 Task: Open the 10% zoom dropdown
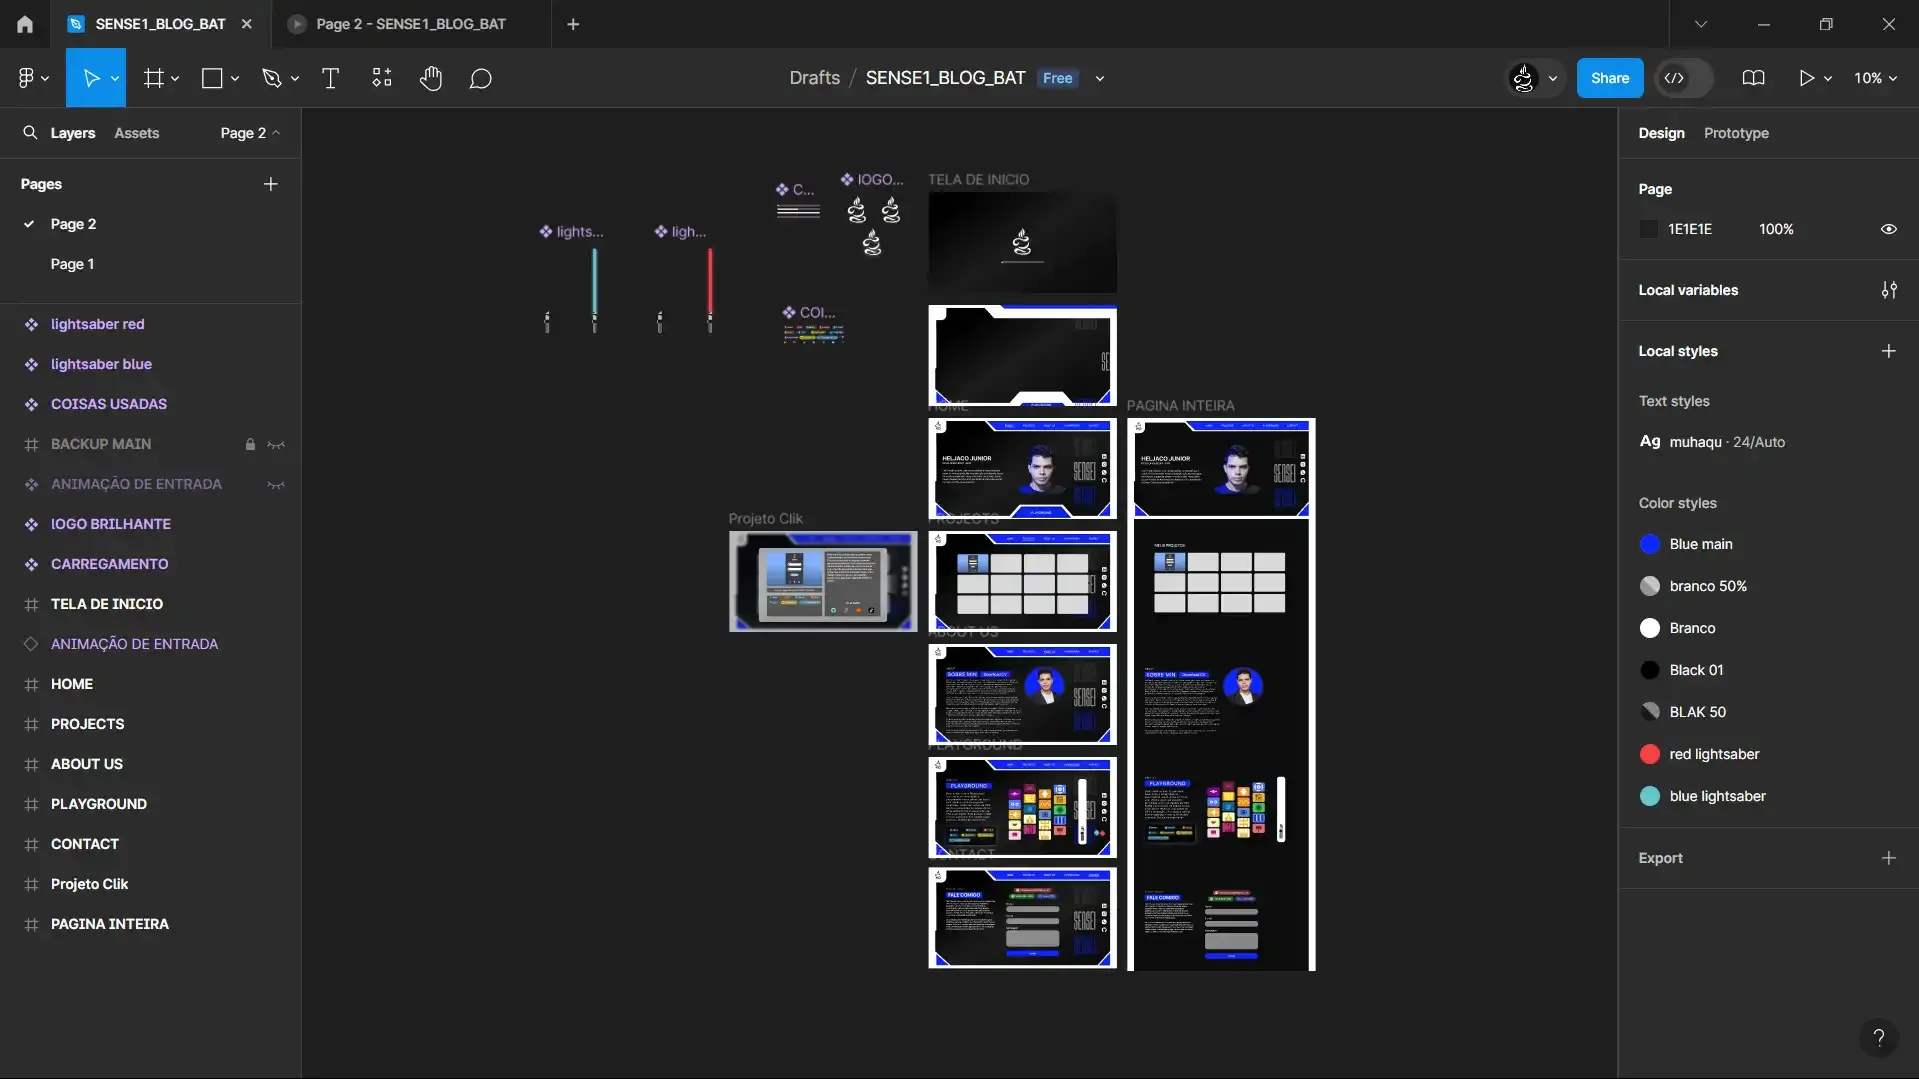(1875, 78)
